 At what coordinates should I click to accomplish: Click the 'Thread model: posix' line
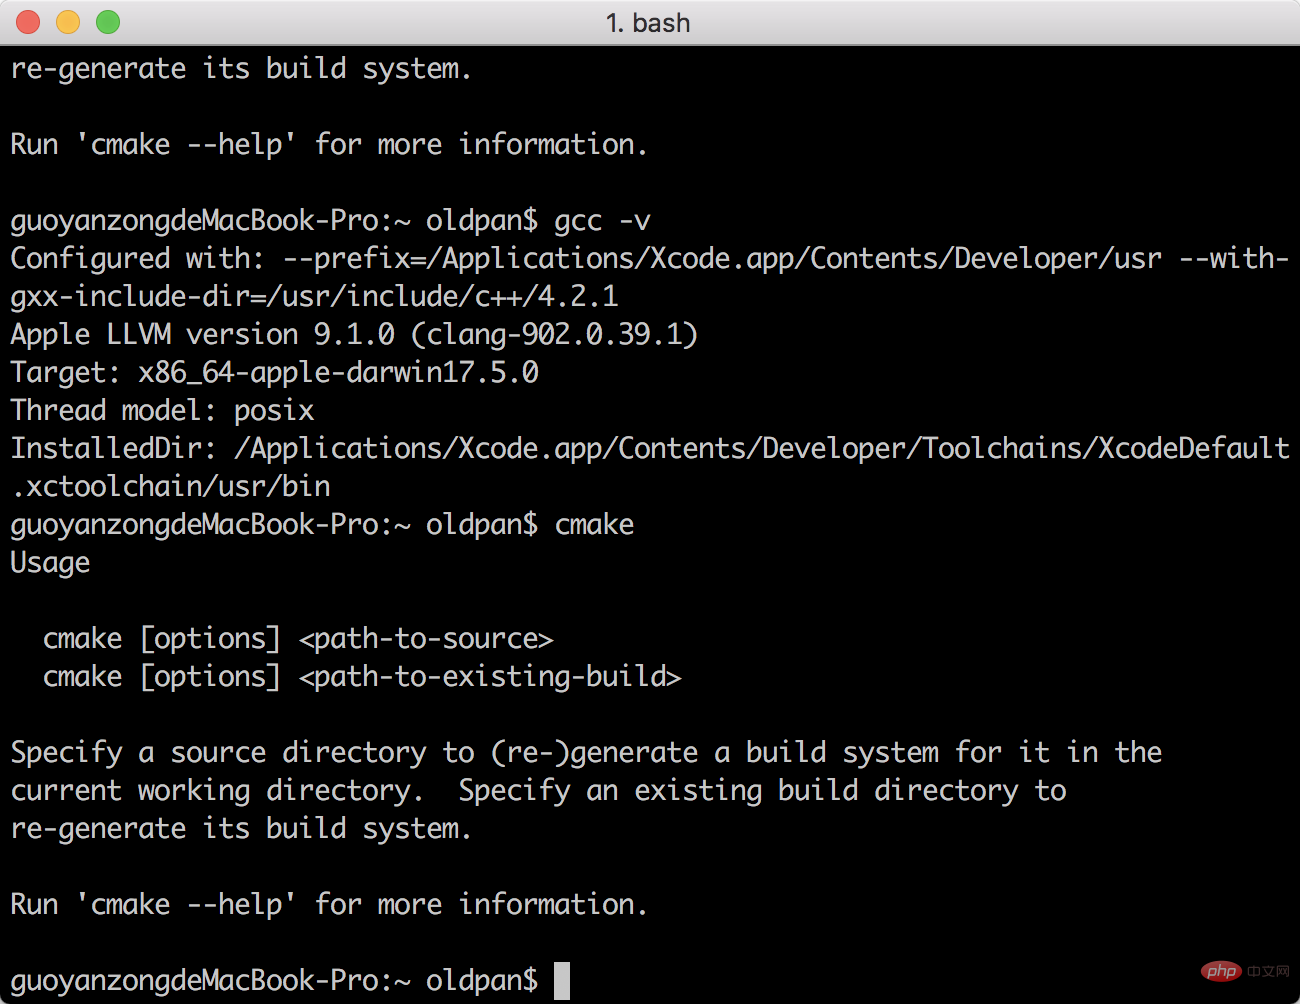tap(162, 410)
